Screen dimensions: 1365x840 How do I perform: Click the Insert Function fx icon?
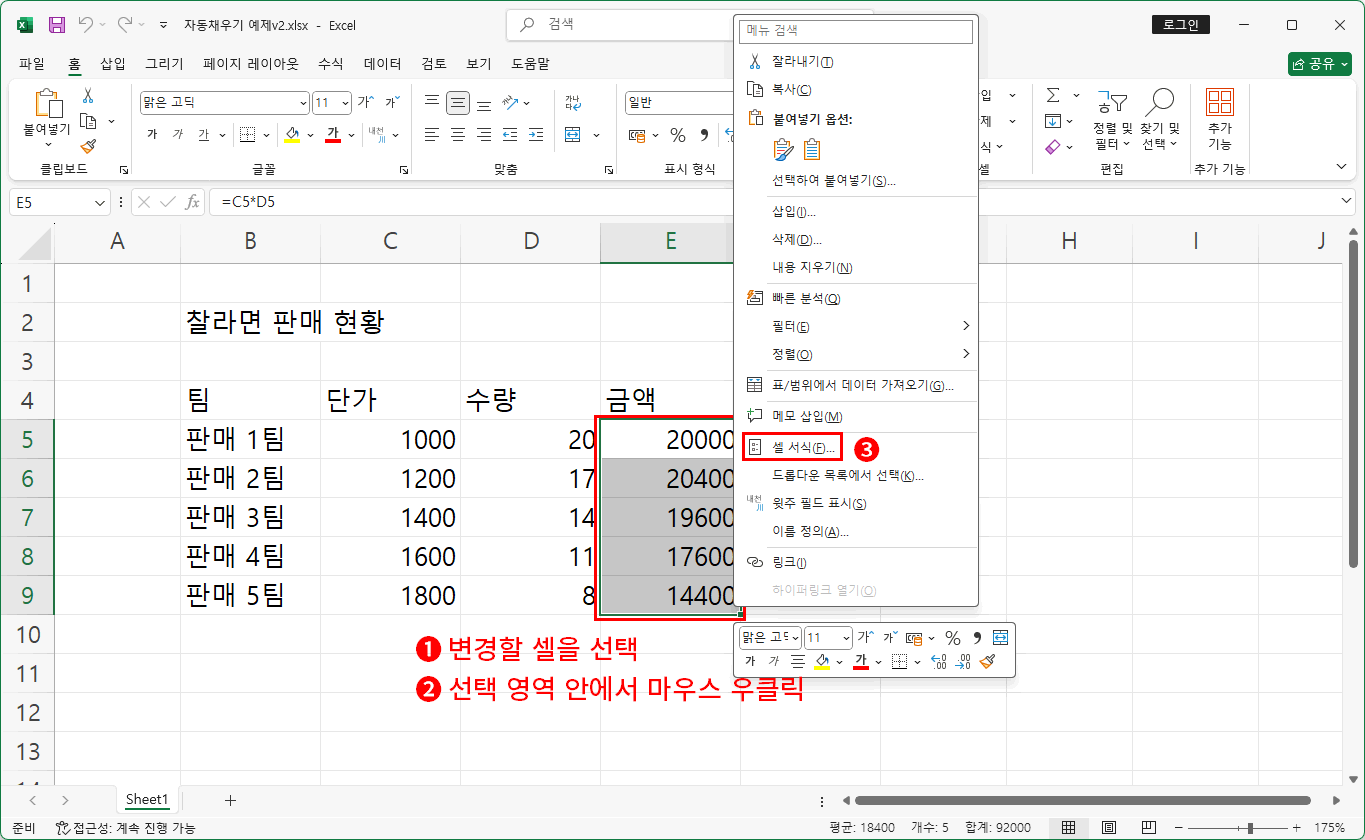coord(192,202)
